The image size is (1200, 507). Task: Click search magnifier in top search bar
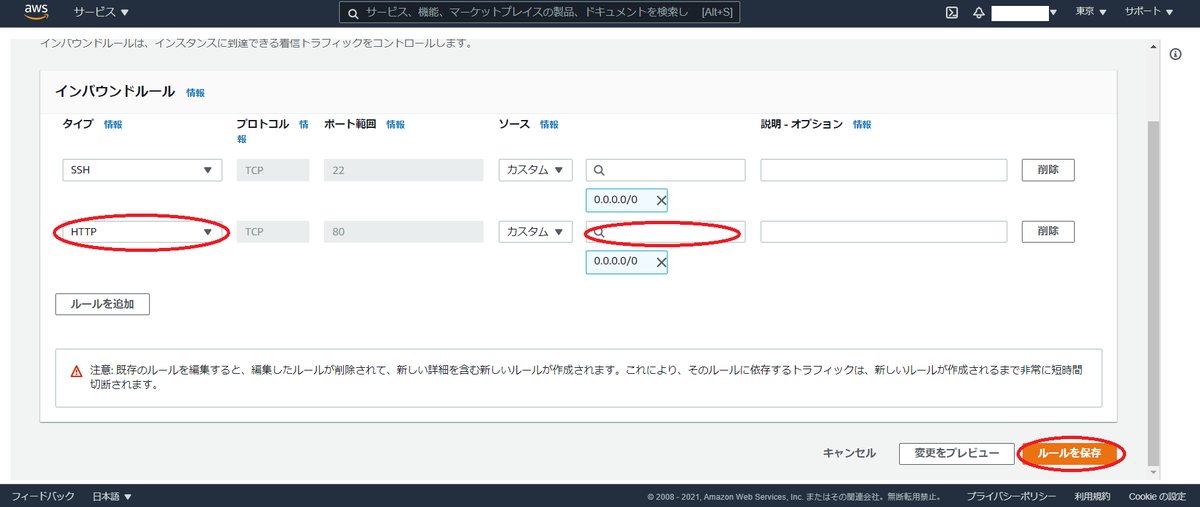click(352, 13)
